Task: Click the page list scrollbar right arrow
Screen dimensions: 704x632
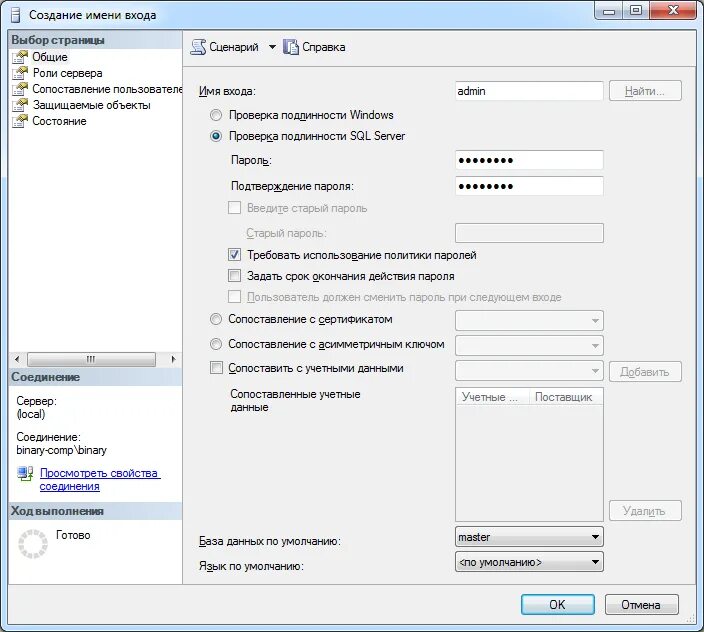Action: pos(173,359)
